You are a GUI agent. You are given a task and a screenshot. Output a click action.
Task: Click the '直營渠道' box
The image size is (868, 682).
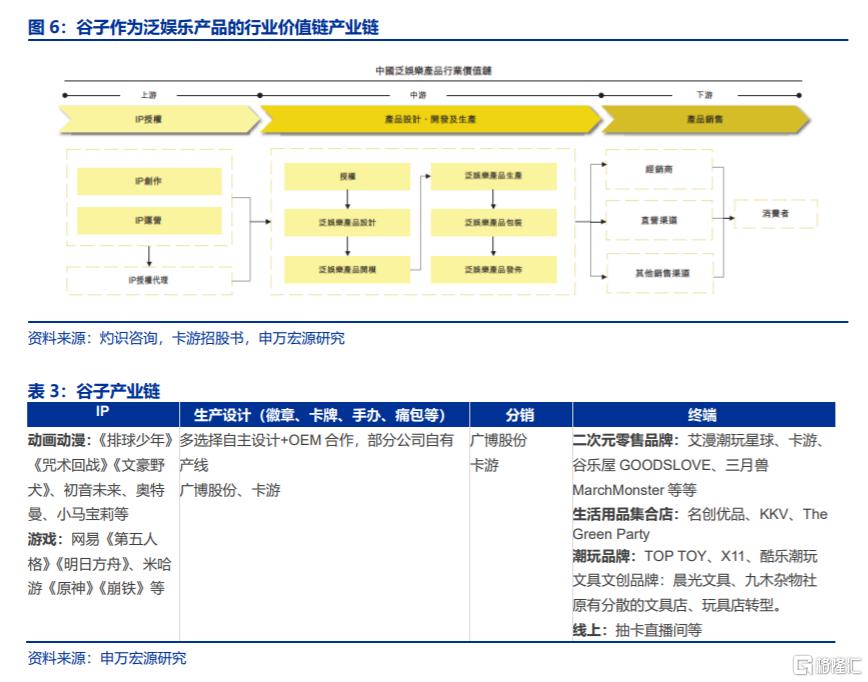(x=659, y=220)
